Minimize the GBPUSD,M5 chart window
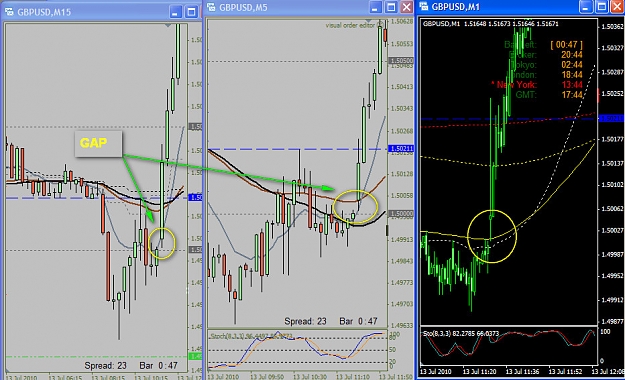Image resolution: width=625 pixels, height=380 pixels. pyautogui.click(x=375, y=7)
